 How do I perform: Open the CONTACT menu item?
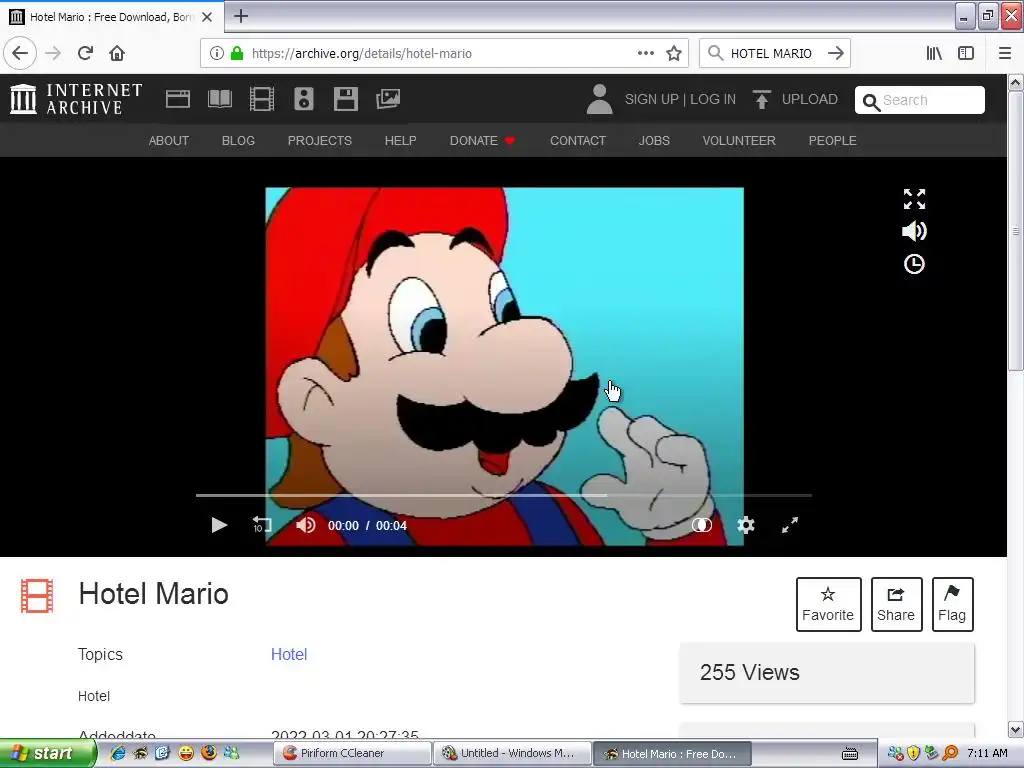(x=578, y=140)
